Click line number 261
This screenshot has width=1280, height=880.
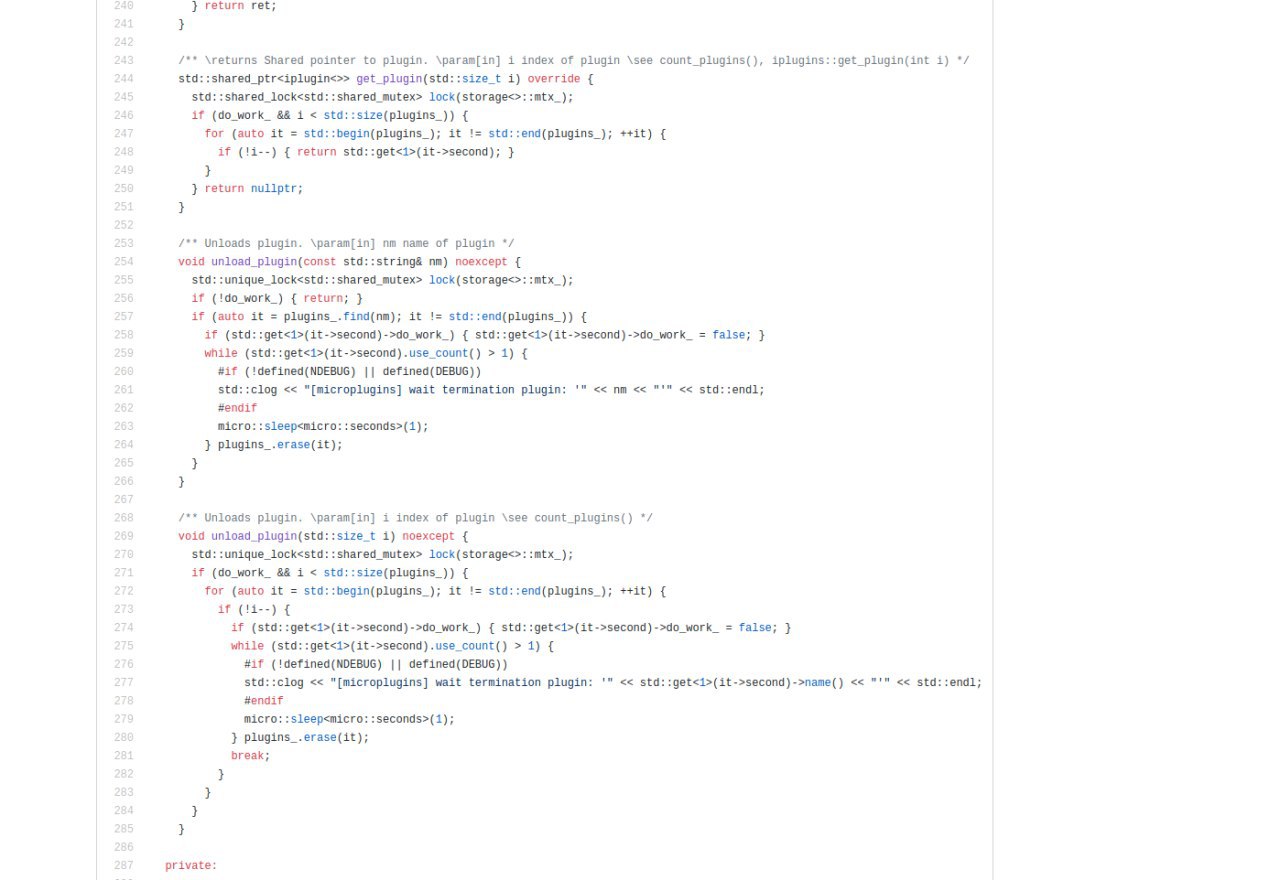[x=123, y=390]
